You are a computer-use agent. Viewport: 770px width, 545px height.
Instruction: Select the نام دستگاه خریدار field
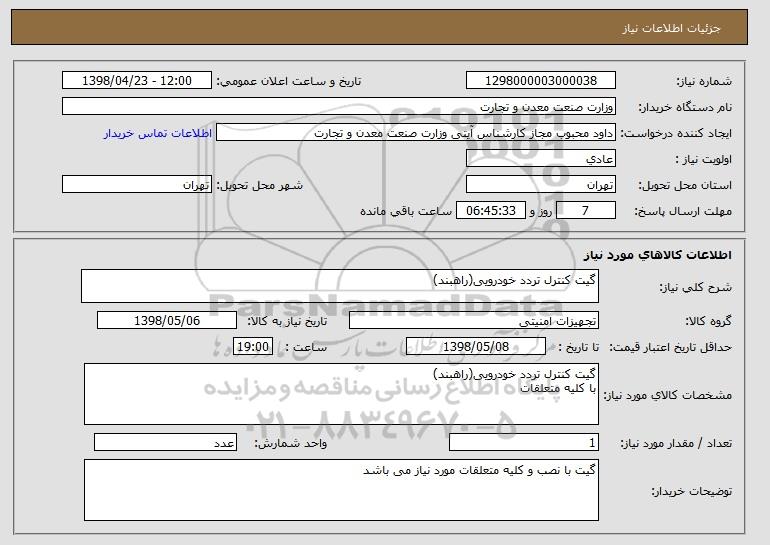339,107
